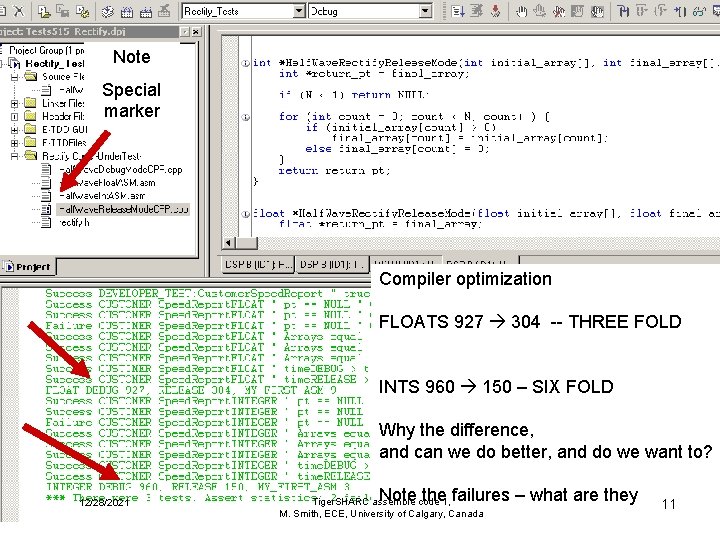
Task: Expand the E-TDDFiles folder
Action: (x=14, y=143)
